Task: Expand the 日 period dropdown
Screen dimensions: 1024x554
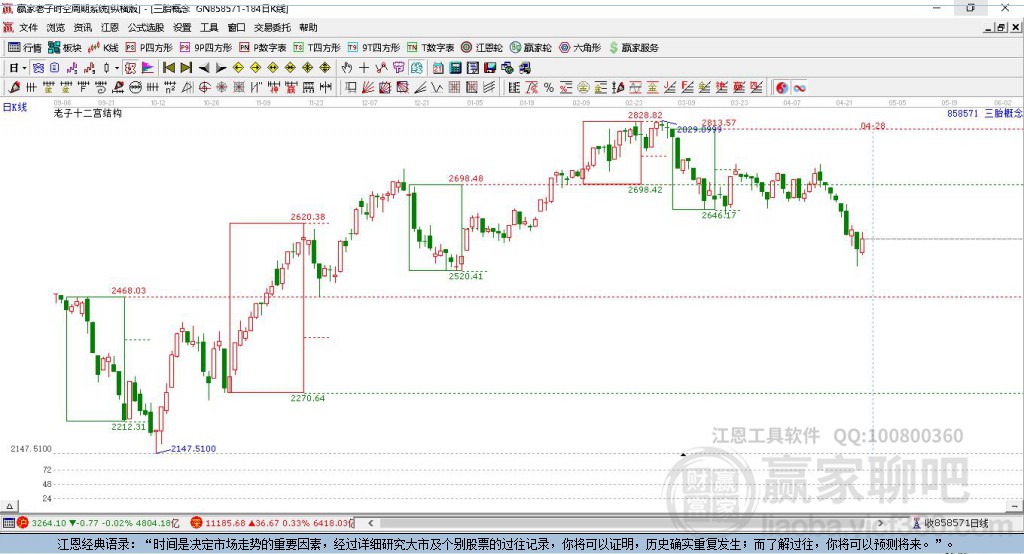Action: [24, 68]
